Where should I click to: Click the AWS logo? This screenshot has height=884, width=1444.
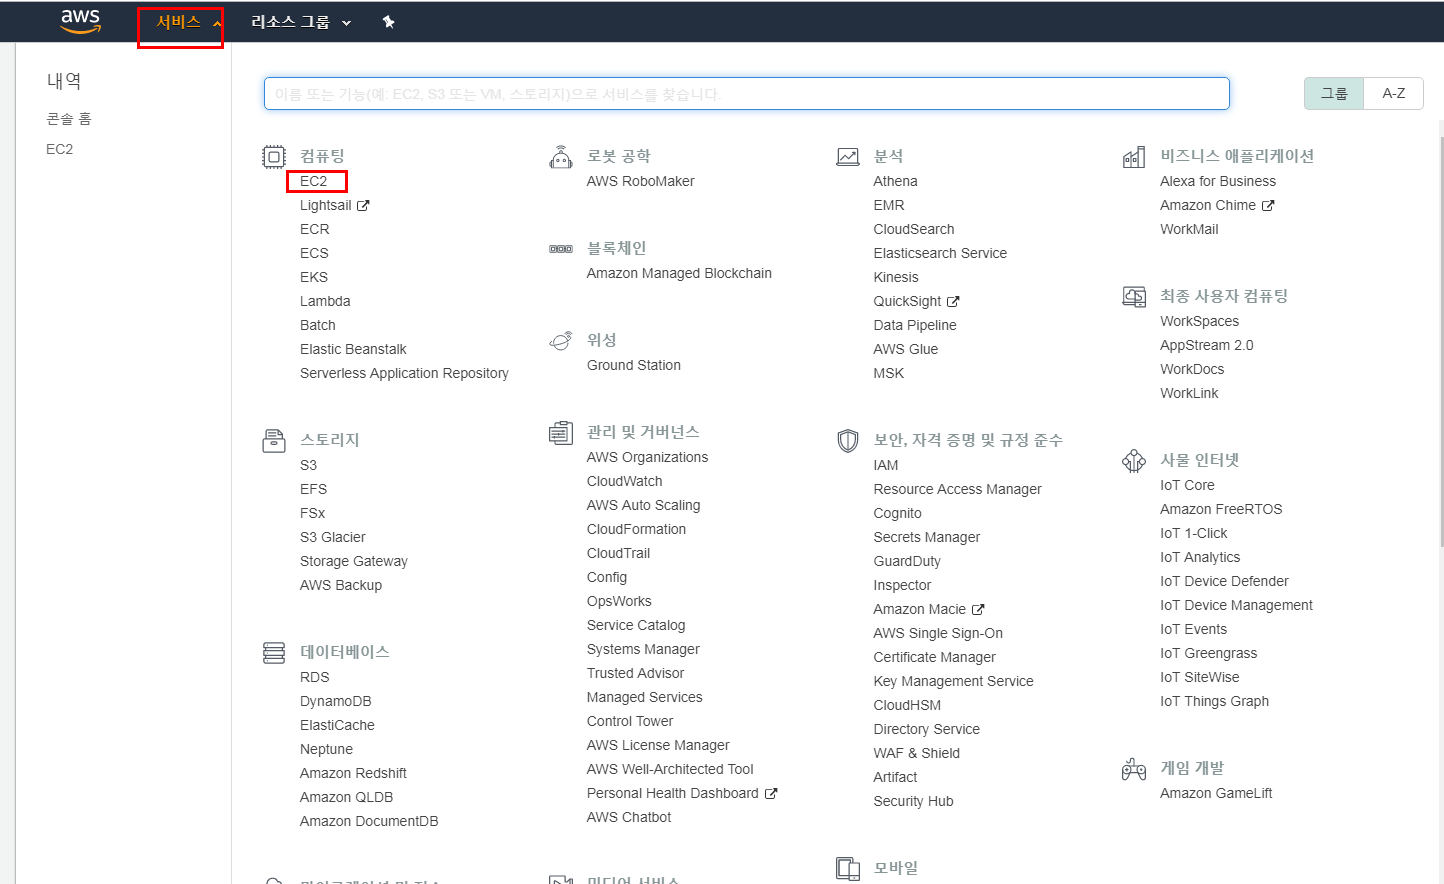click(81, 21)
